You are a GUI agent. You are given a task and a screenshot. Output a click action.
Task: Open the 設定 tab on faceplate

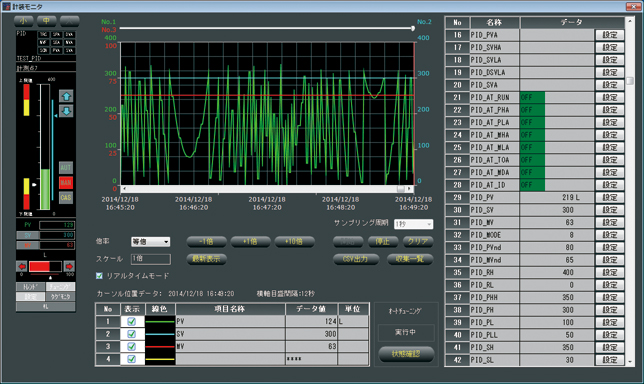pos(30,297)
